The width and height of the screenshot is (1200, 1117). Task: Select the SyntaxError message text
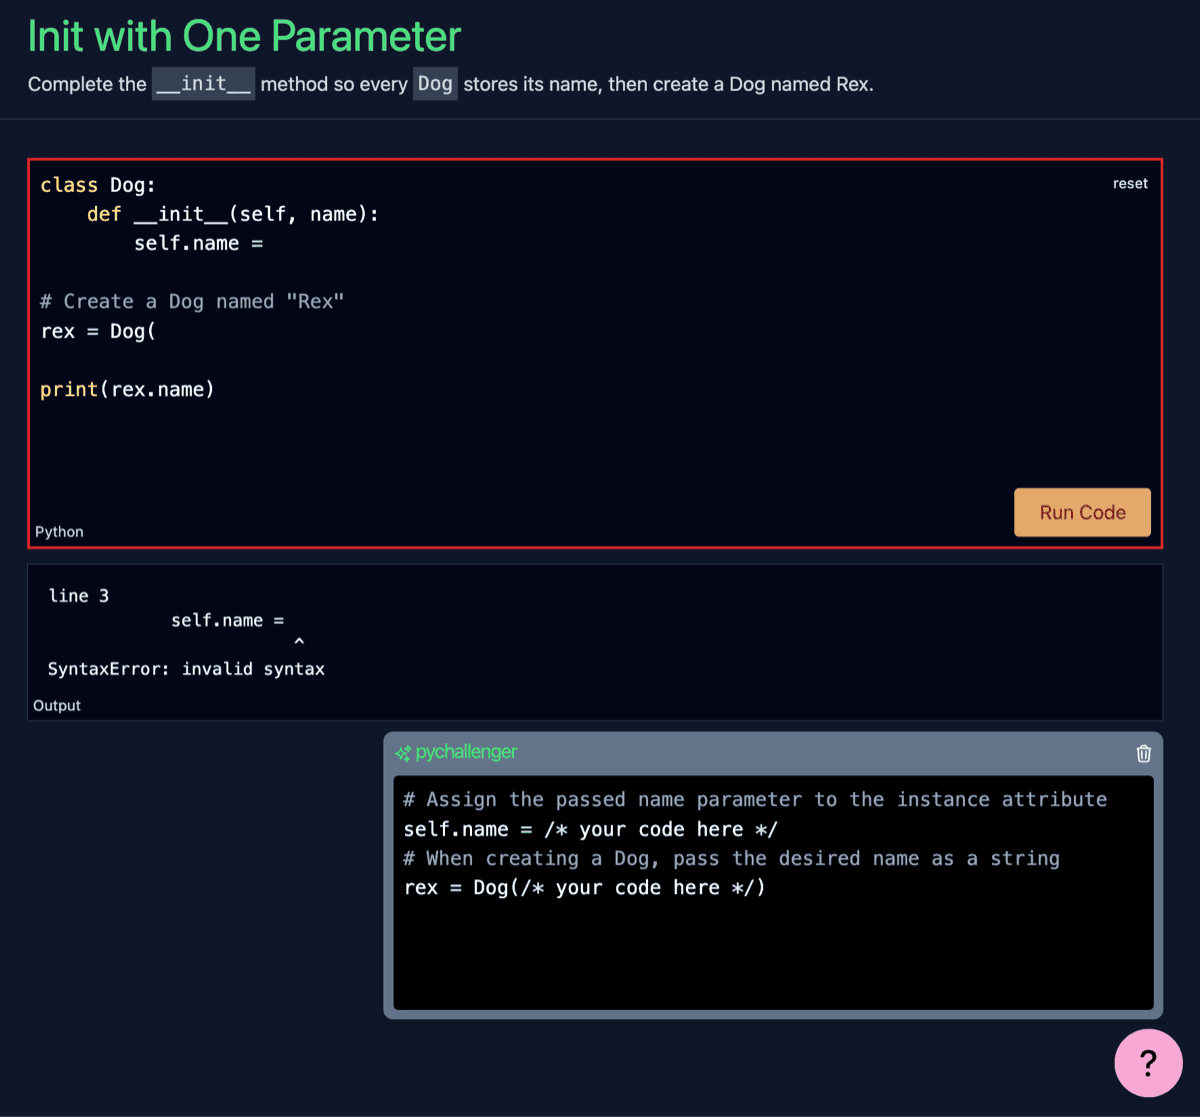(189, 668)
